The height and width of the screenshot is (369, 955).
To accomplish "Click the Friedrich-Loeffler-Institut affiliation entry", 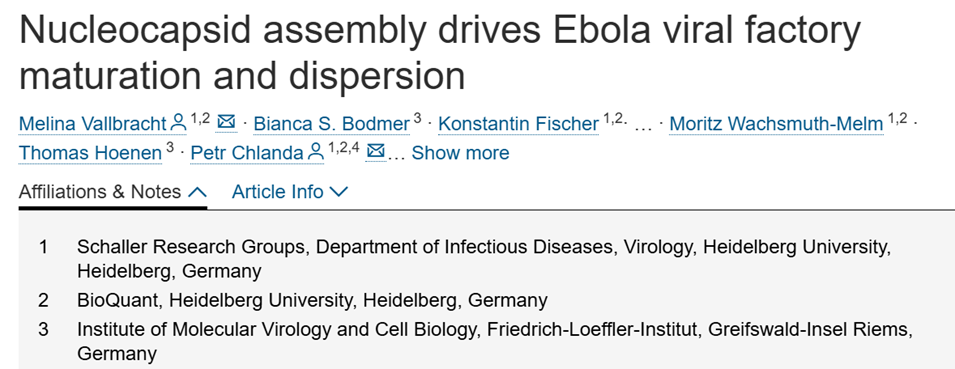I will 495,342.
